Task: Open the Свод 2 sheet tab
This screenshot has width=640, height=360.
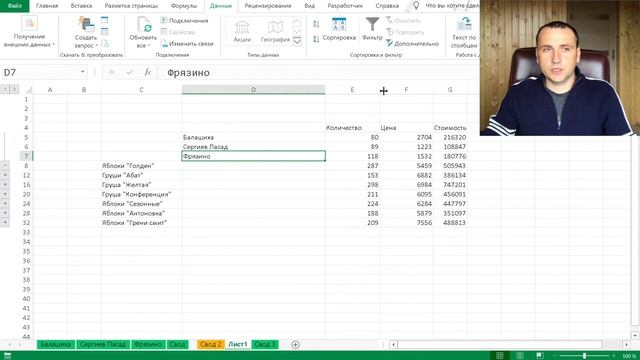Action: (211, 344)
